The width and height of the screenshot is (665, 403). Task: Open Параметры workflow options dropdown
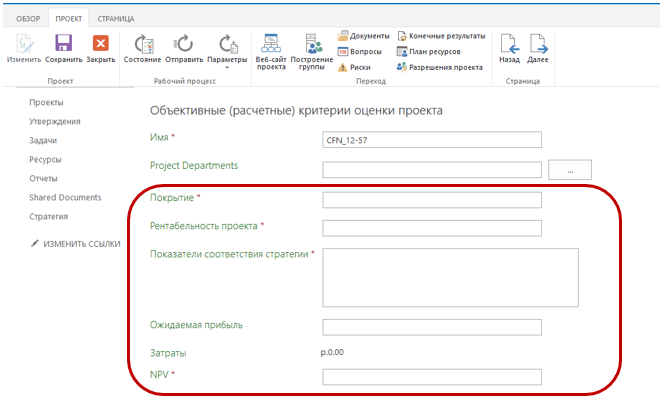tap(227, 51)
